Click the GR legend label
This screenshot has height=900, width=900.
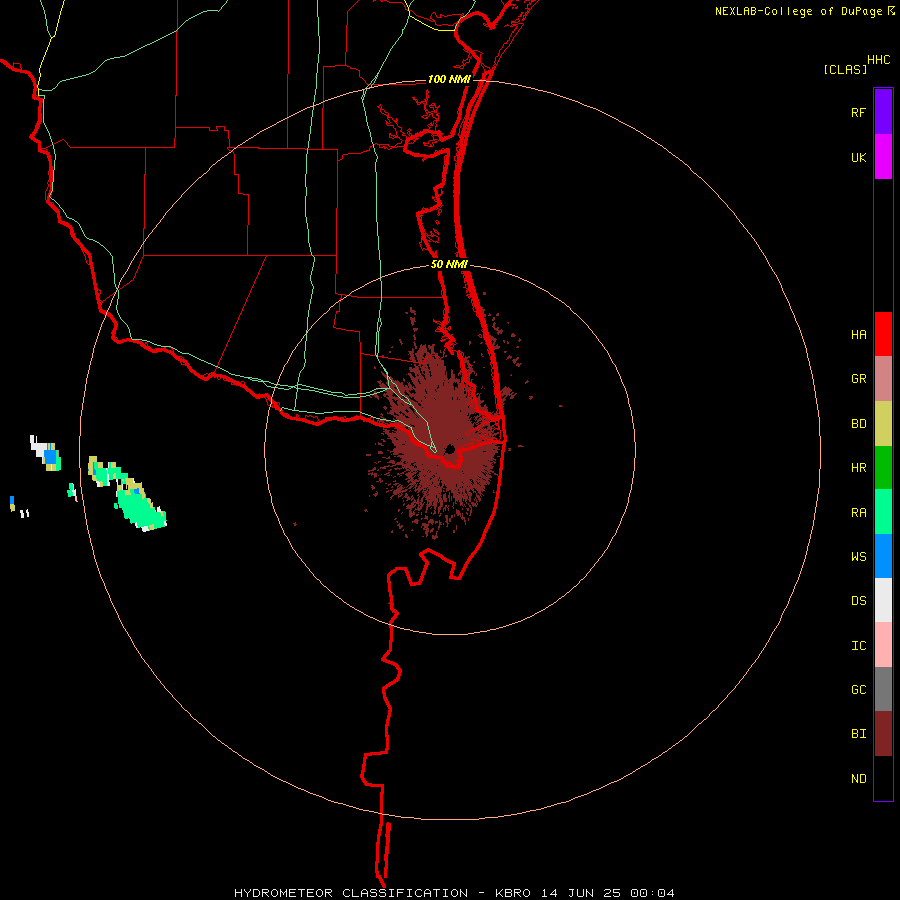point(858,379)
